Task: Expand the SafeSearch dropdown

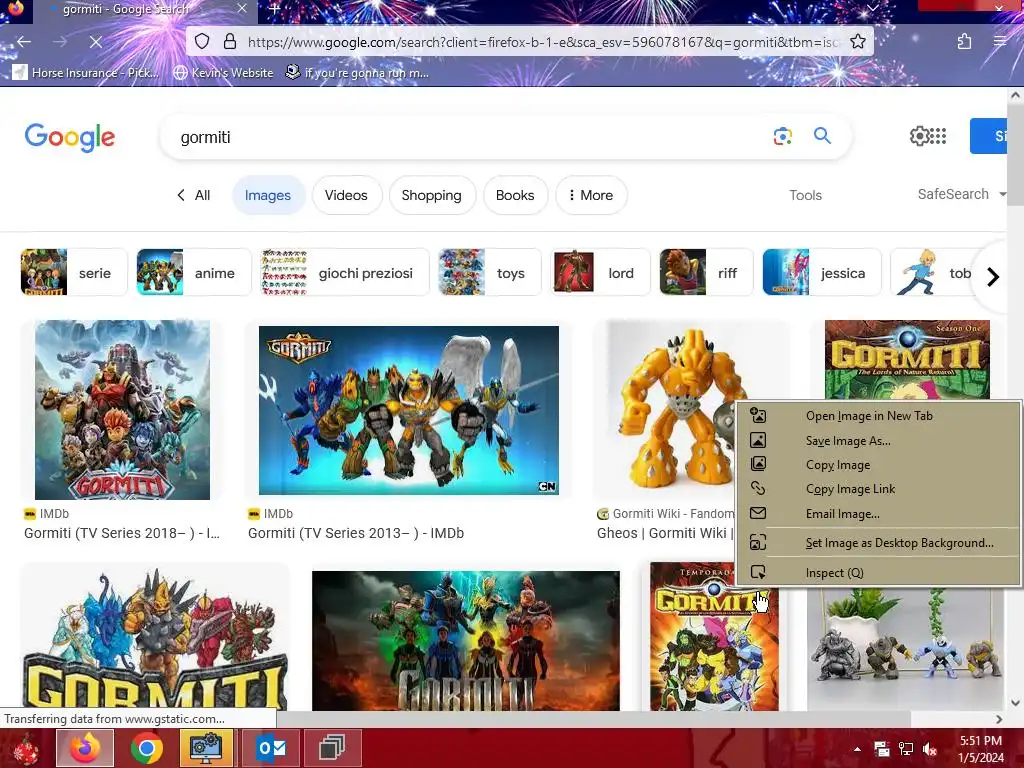Action: (x=961, y=194)
